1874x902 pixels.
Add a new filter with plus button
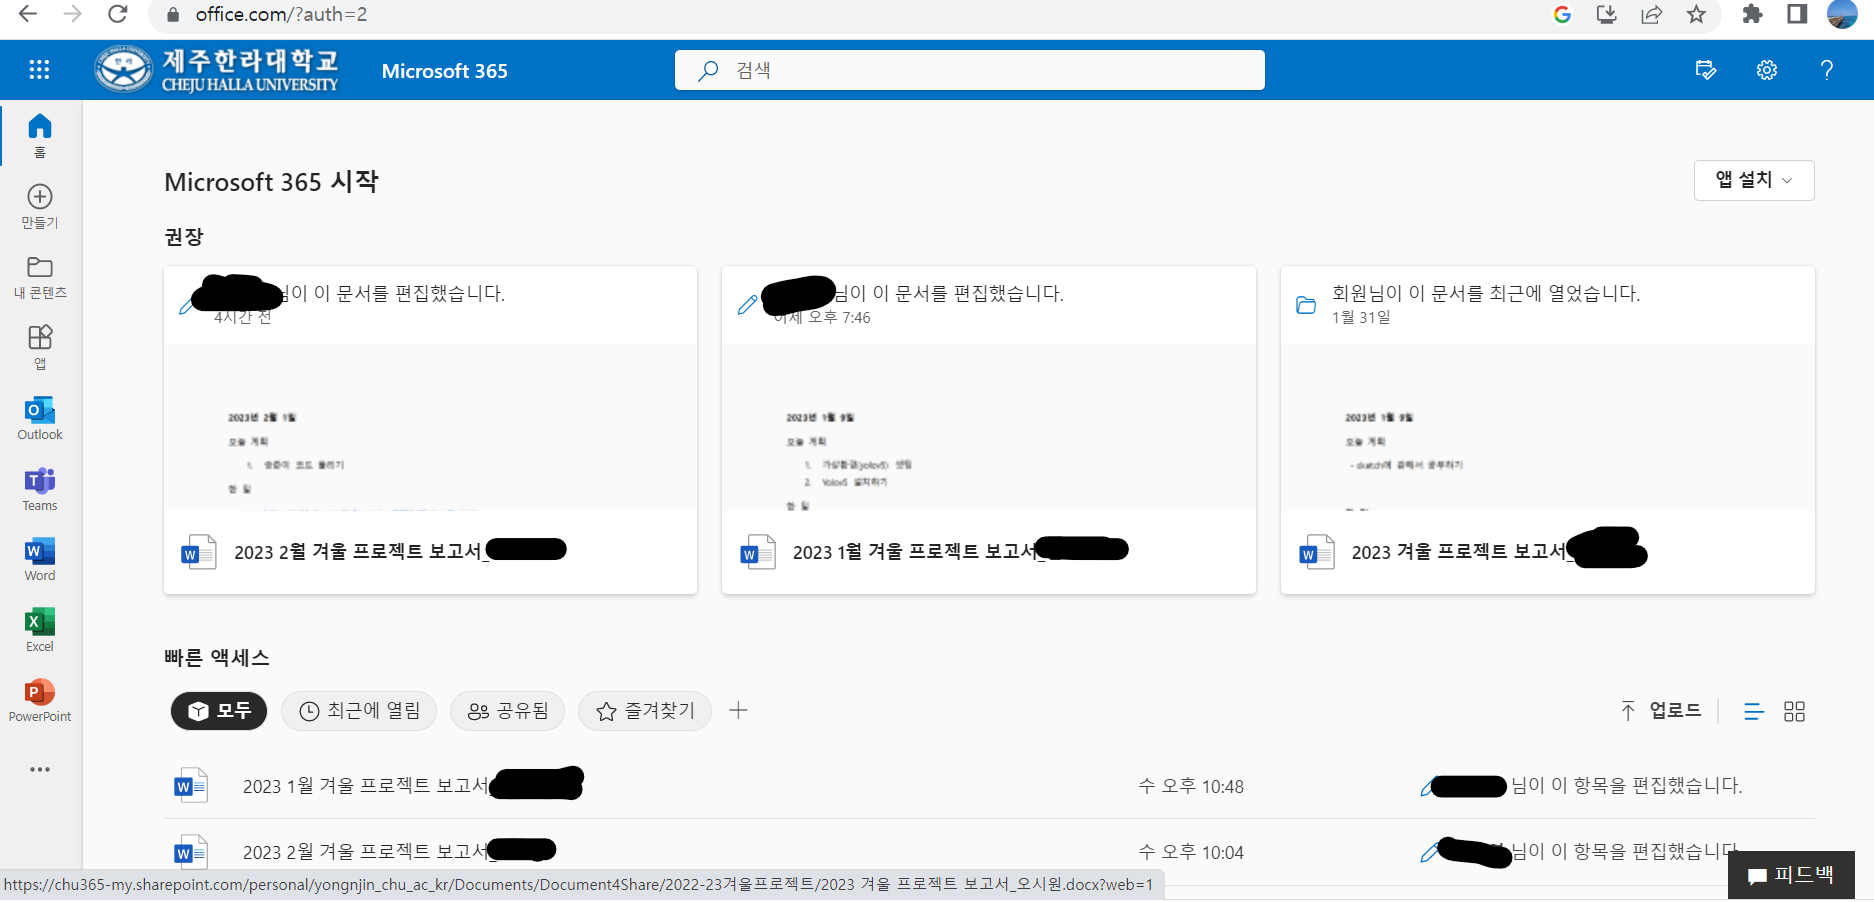738,710
